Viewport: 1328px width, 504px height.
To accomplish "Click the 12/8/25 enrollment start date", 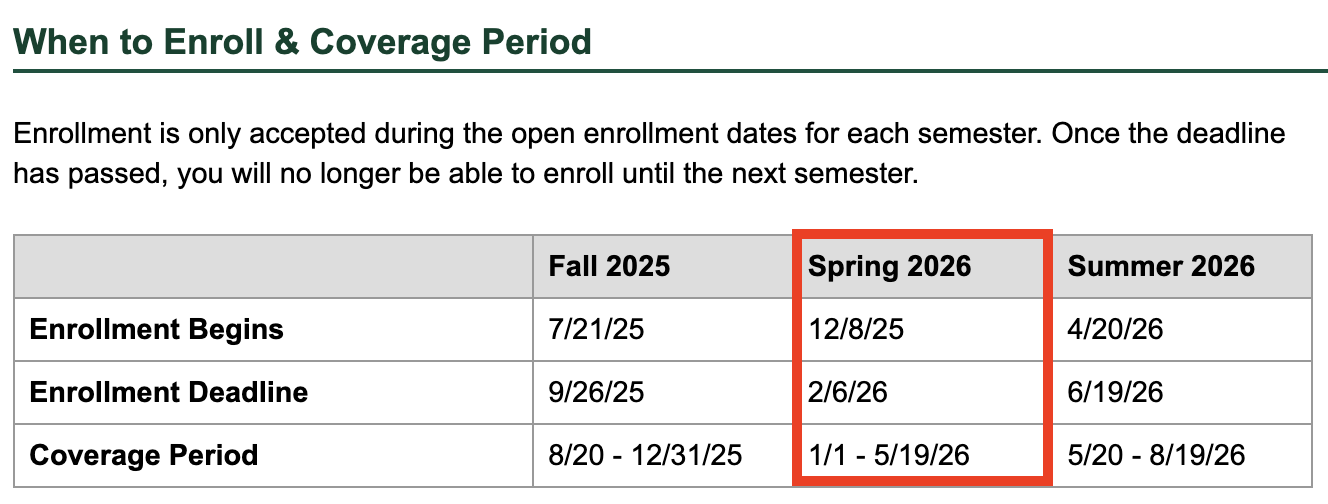I will 856,329.
